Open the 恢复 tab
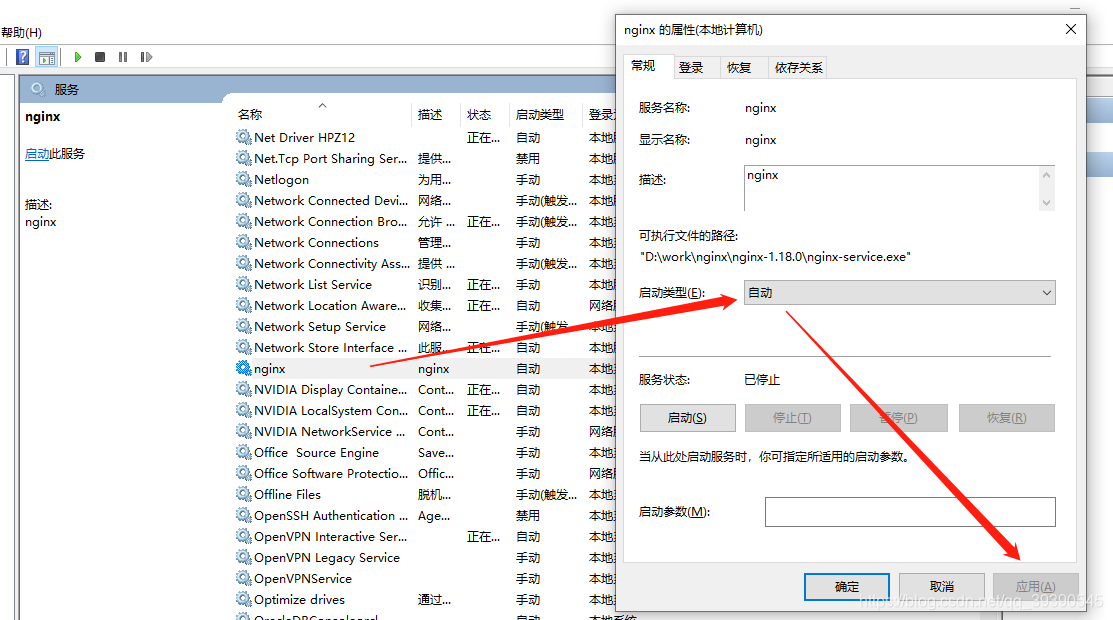The height and width of the screenshot is (620, 1113). (x=739, y=67)
